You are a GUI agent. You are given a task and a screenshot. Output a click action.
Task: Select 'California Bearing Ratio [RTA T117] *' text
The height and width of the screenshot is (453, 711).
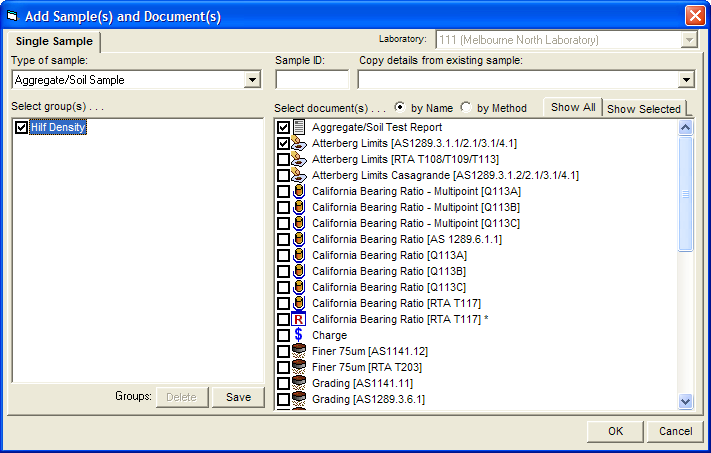coord(400,319)
